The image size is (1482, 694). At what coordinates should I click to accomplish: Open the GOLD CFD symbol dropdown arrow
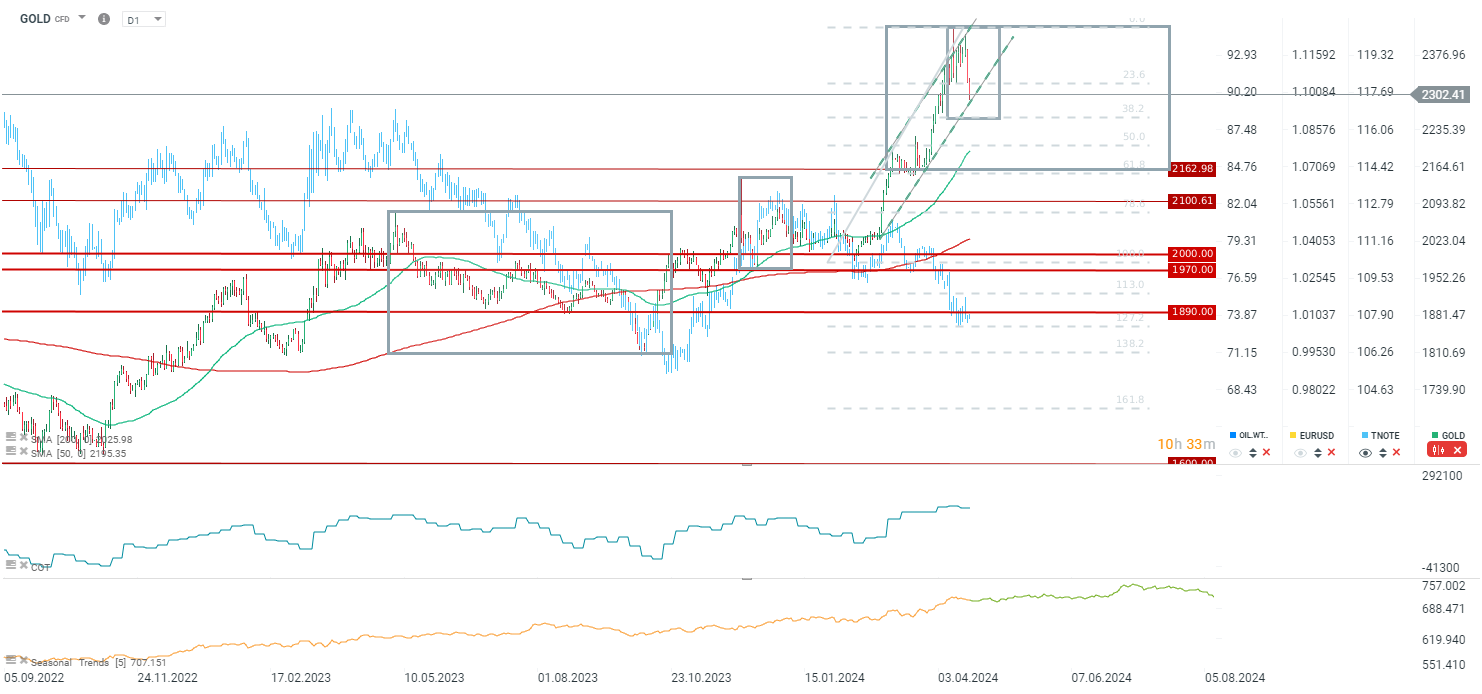82,18
